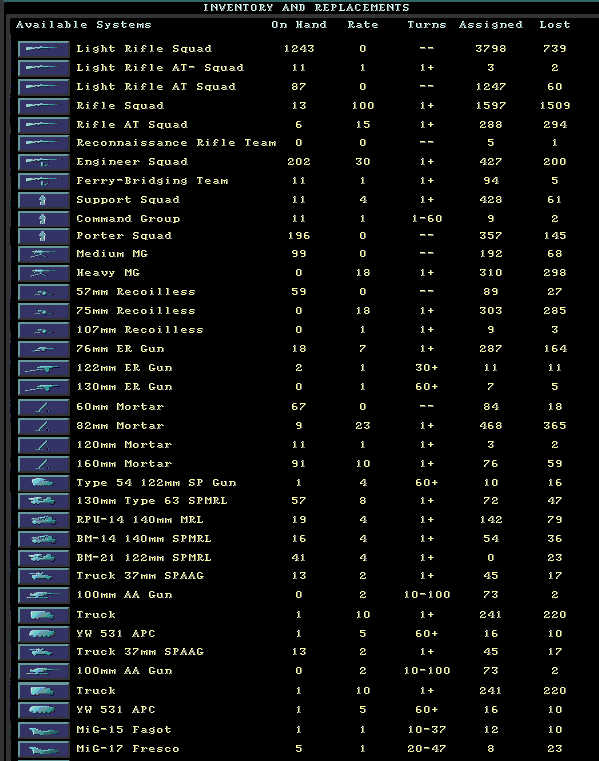Click the Rifle AT Squad icon
This screenshot has width=599, height=761.
click(x=44, y=125)
